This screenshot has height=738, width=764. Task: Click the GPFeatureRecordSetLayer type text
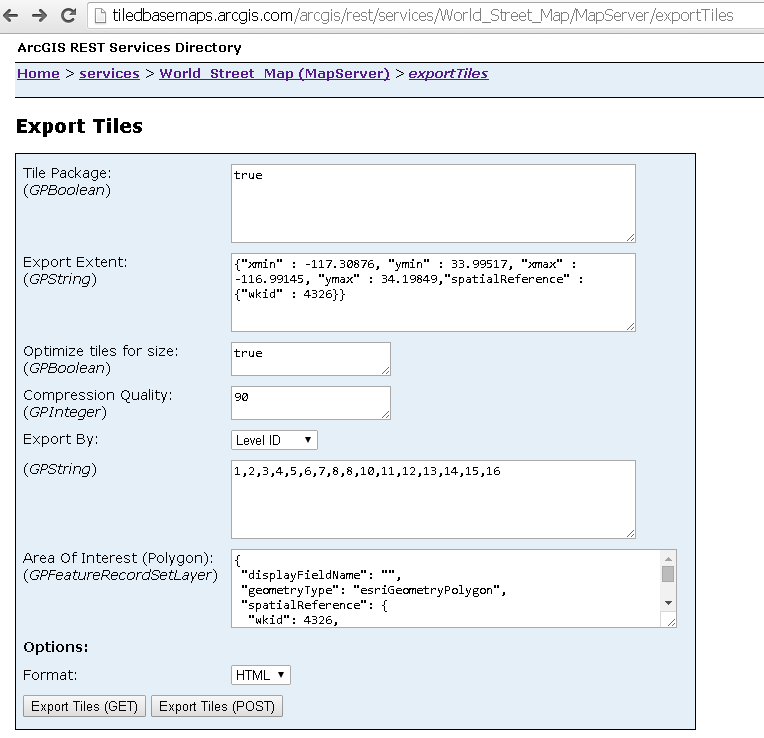click(x=120, y=575)
